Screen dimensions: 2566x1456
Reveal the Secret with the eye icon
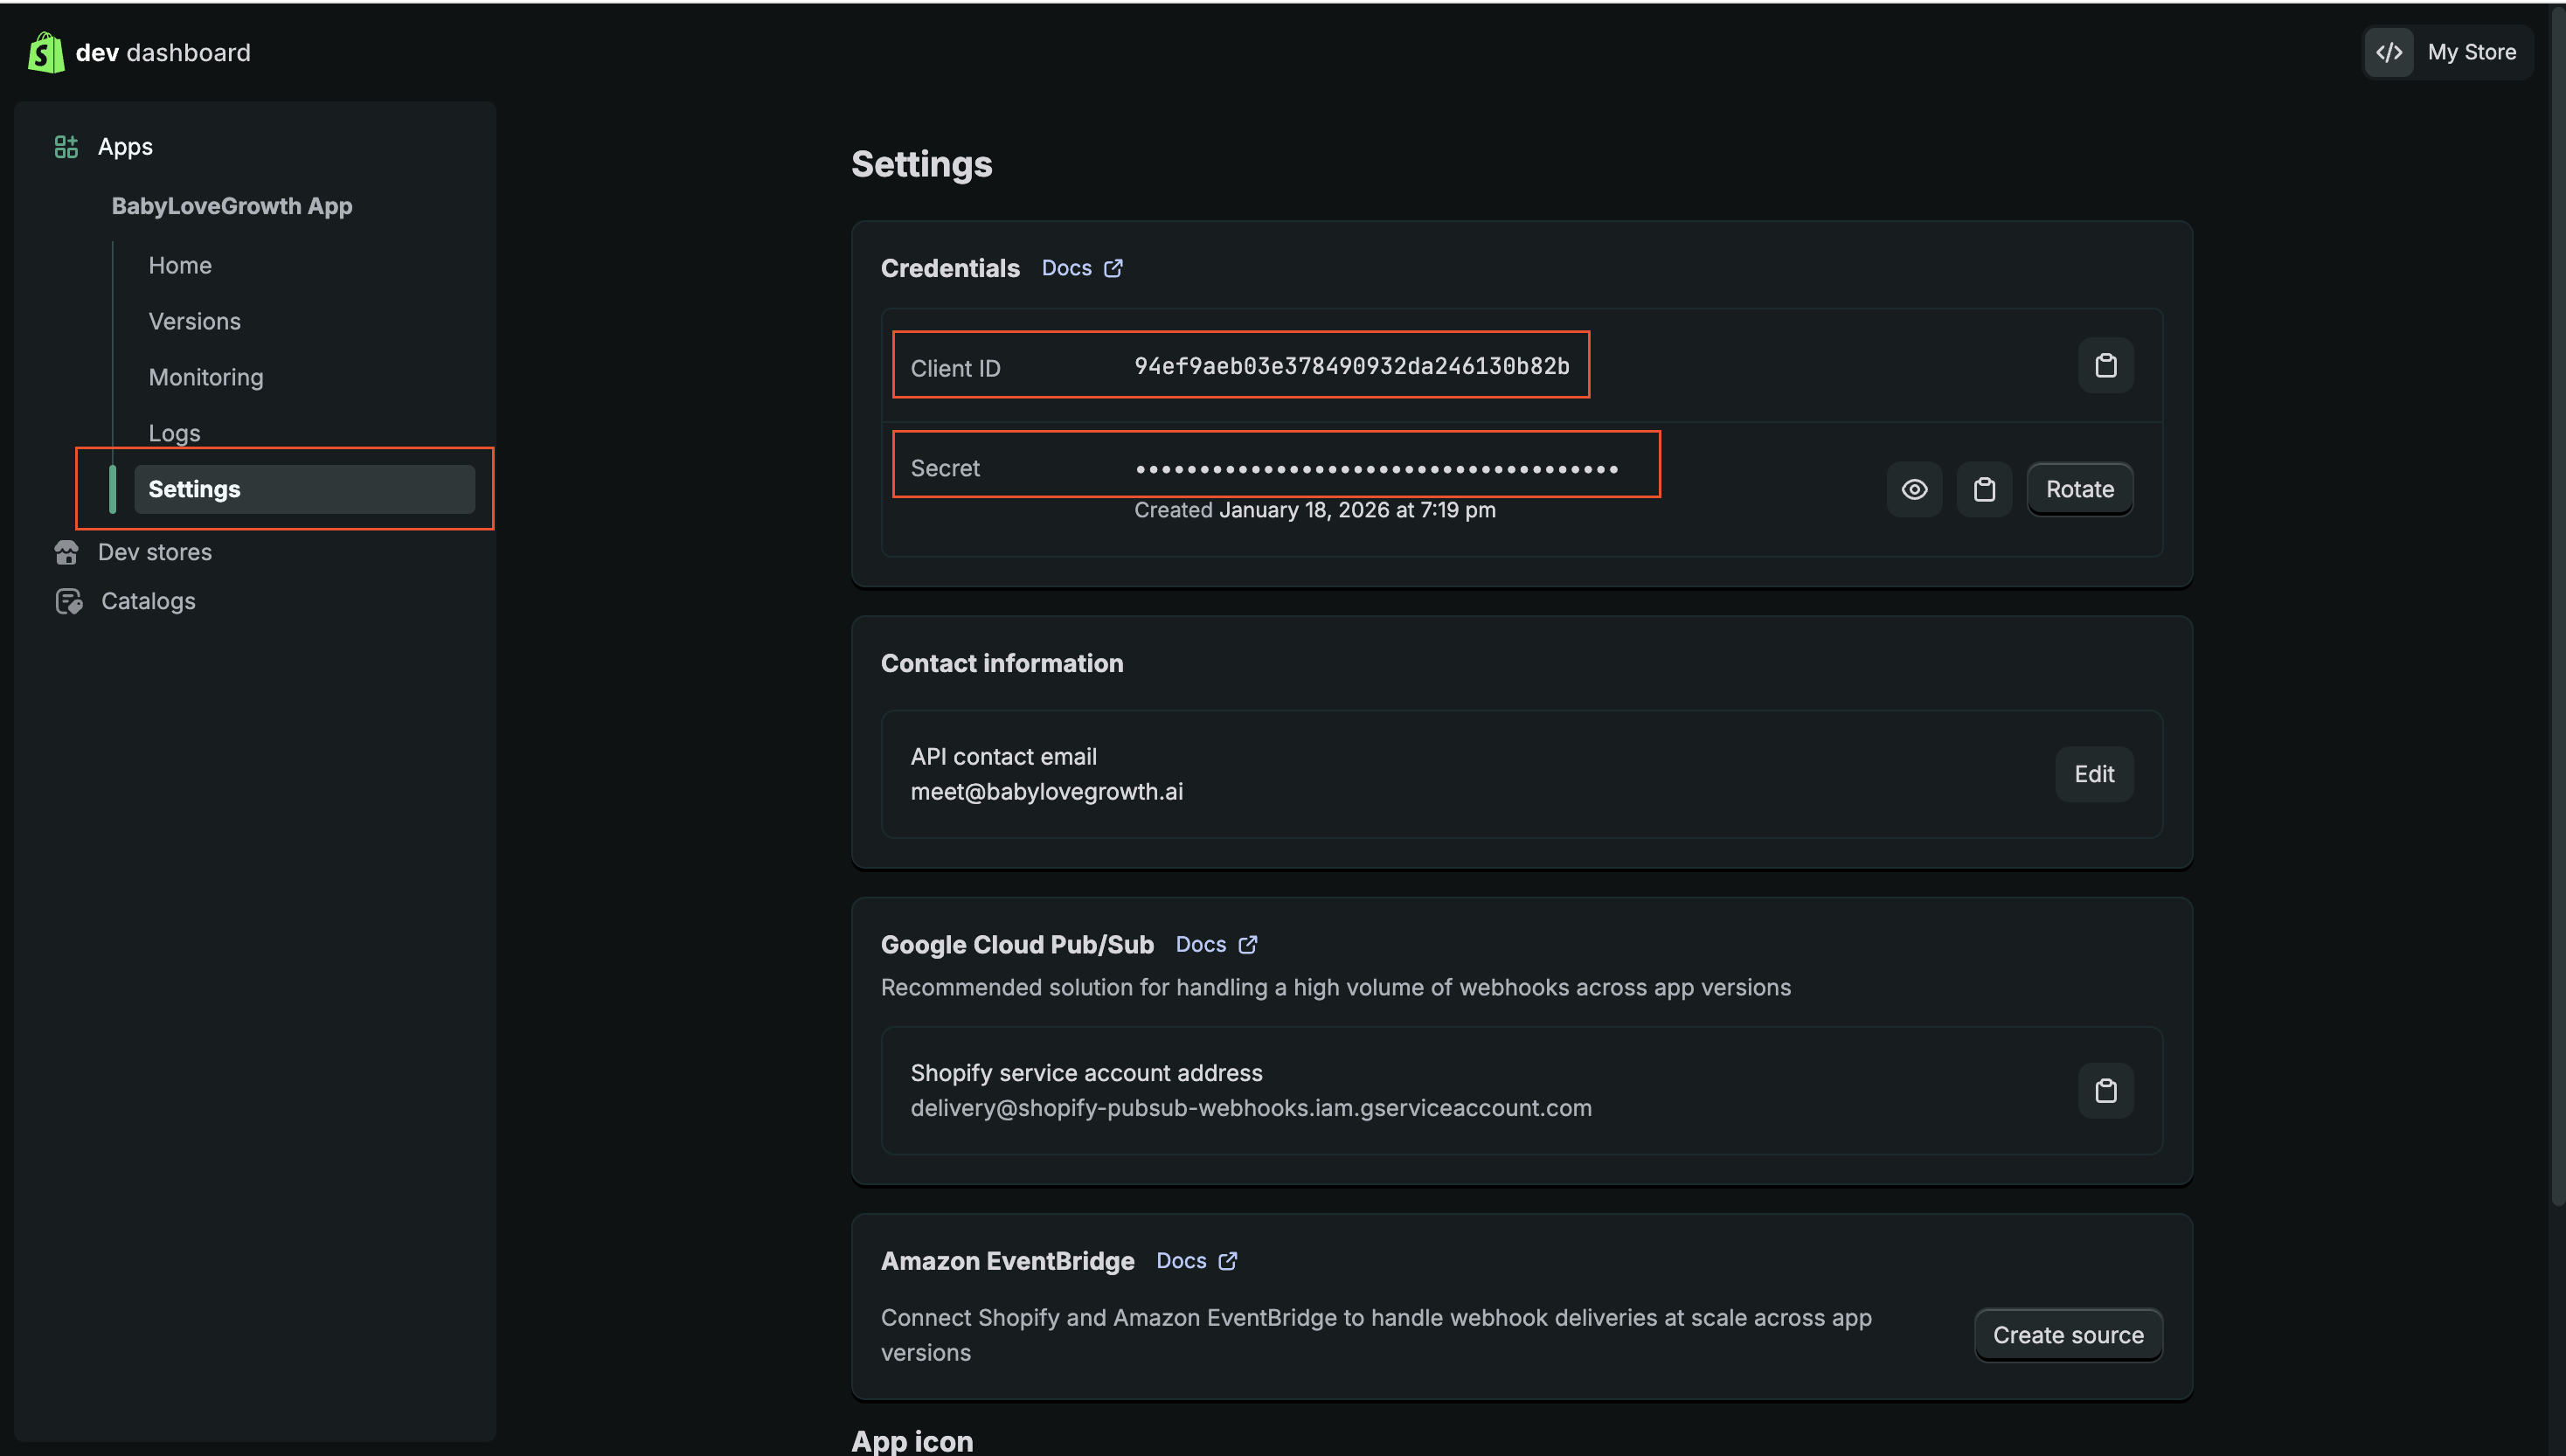coord(1914,489)
